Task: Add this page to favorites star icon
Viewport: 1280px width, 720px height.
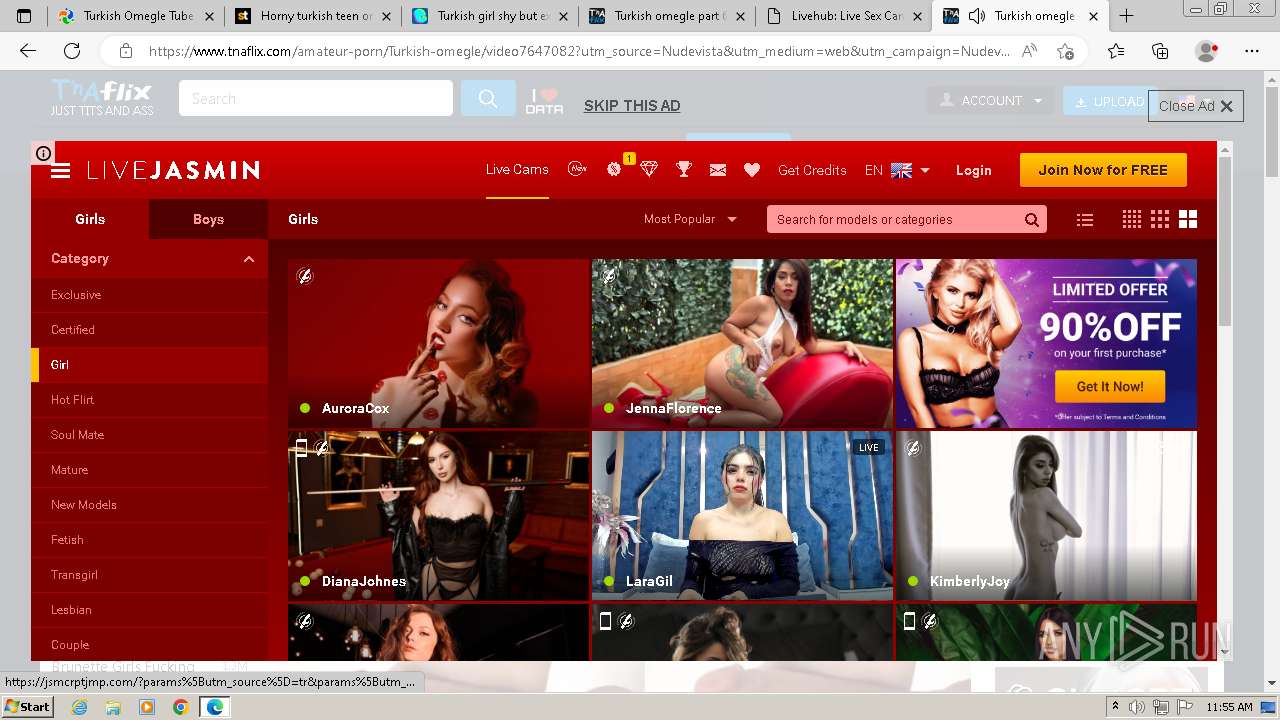Action: (1065, 51)
